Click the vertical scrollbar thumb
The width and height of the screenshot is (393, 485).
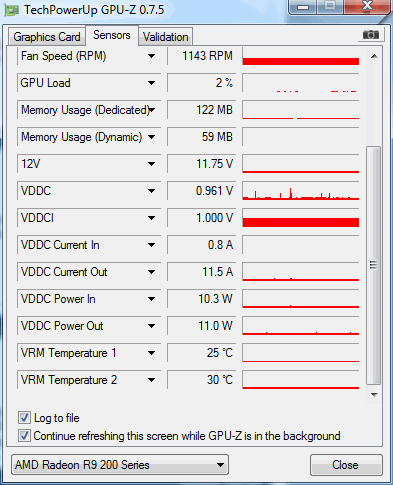[374, 265]
